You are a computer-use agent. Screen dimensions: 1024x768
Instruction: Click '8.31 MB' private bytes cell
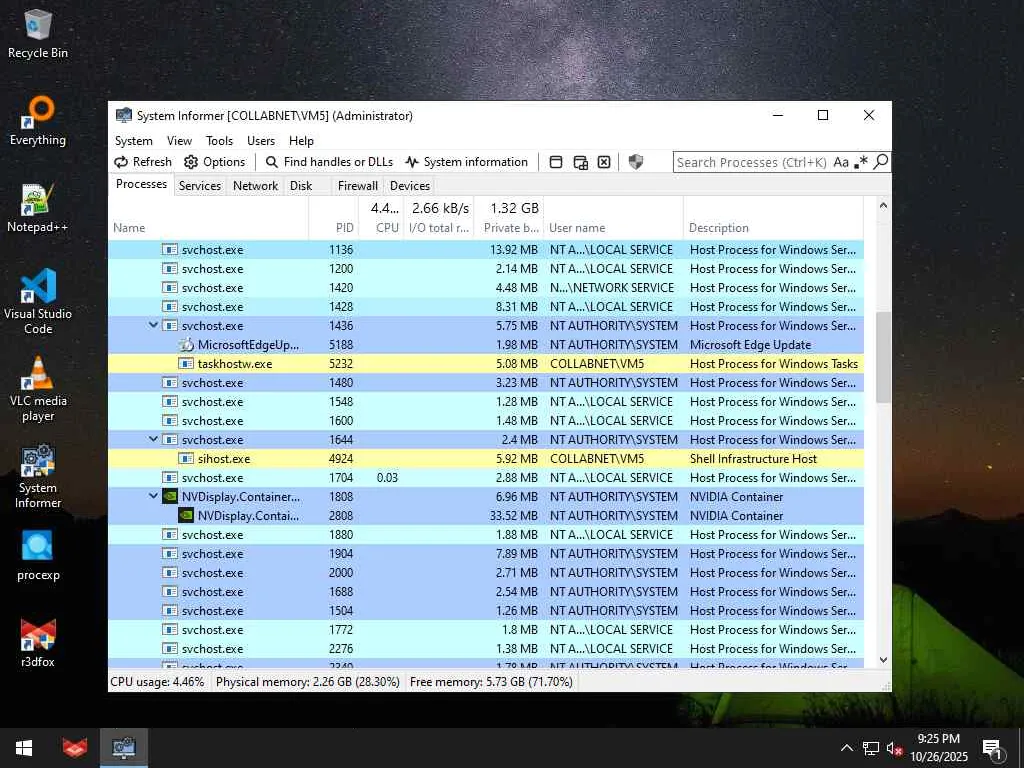pyautogui.click(x=517, y=306)
